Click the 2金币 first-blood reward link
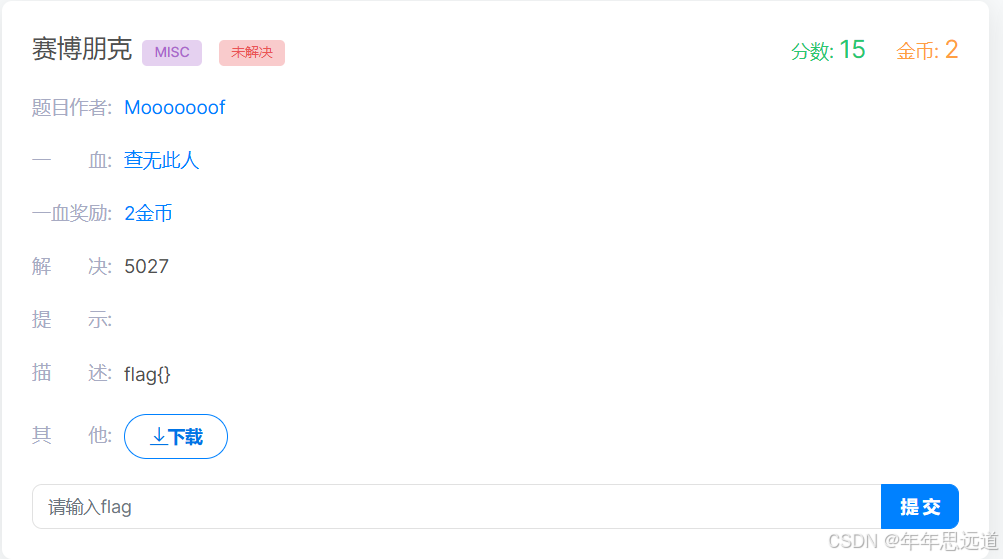This screenshot has width=1003, height=559. coord(148,213)
